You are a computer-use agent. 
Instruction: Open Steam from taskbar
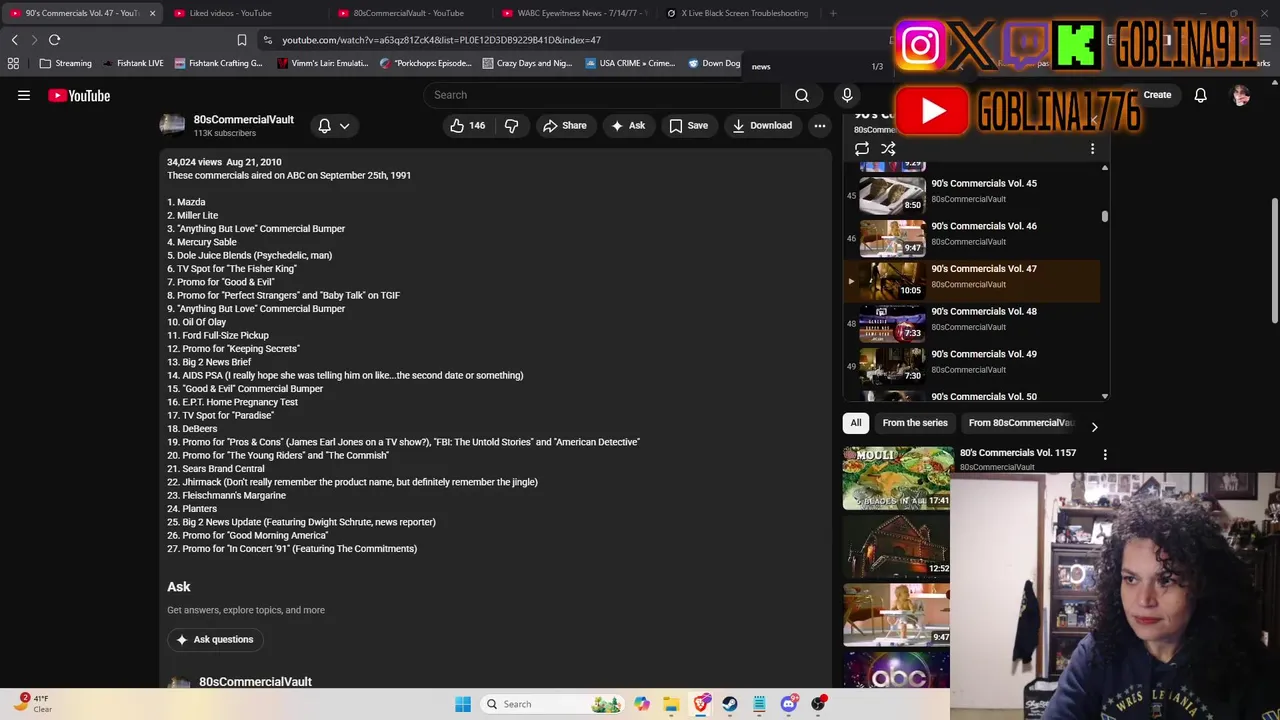(730, 704)
